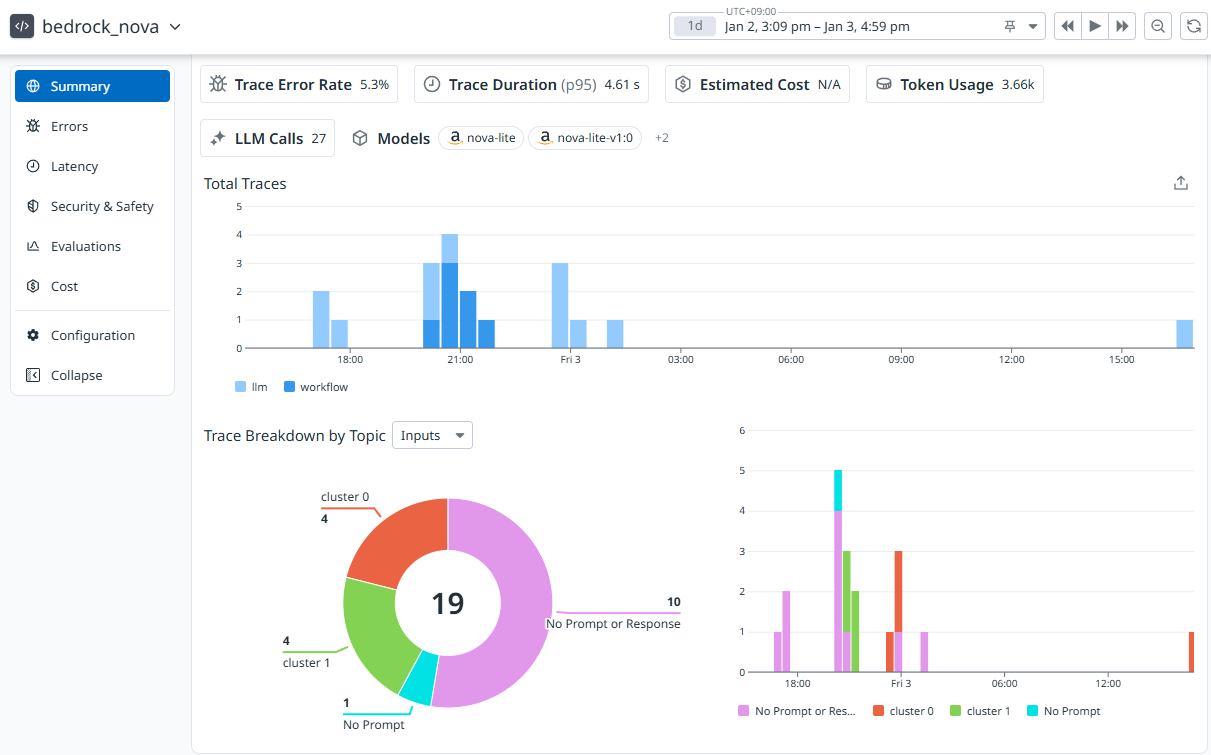Export the Total Traces chart
This screenshot has width=1211, height=755.
(x=1181, y=183)
